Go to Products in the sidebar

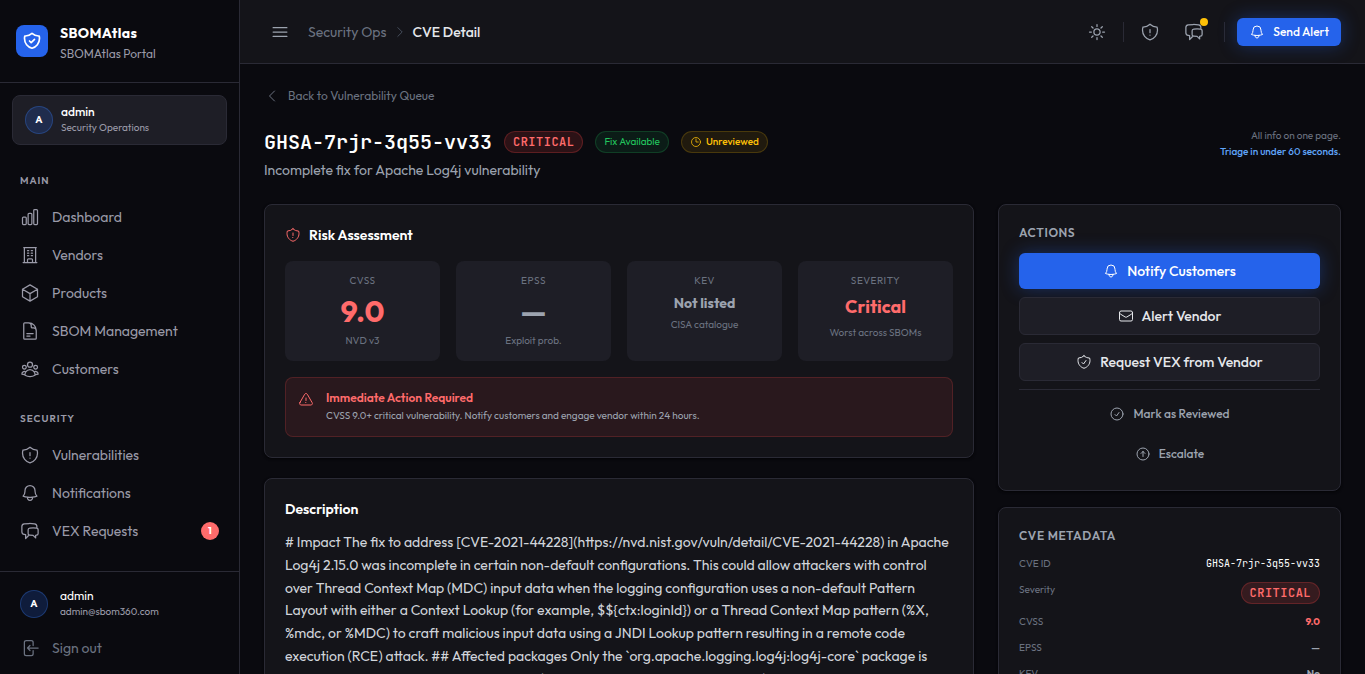click(120, 293)
